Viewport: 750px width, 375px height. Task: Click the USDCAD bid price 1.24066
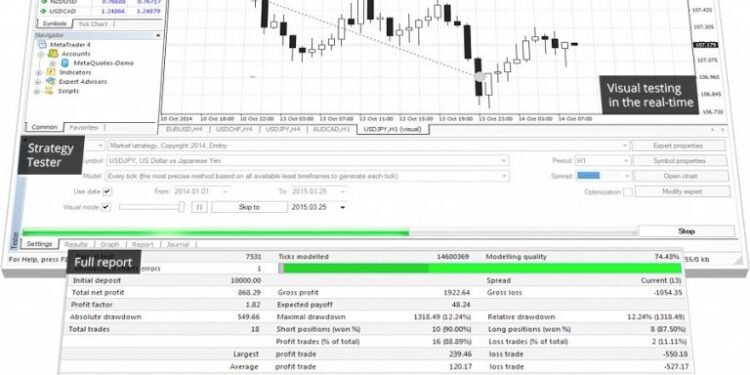(x=112, y=11)
